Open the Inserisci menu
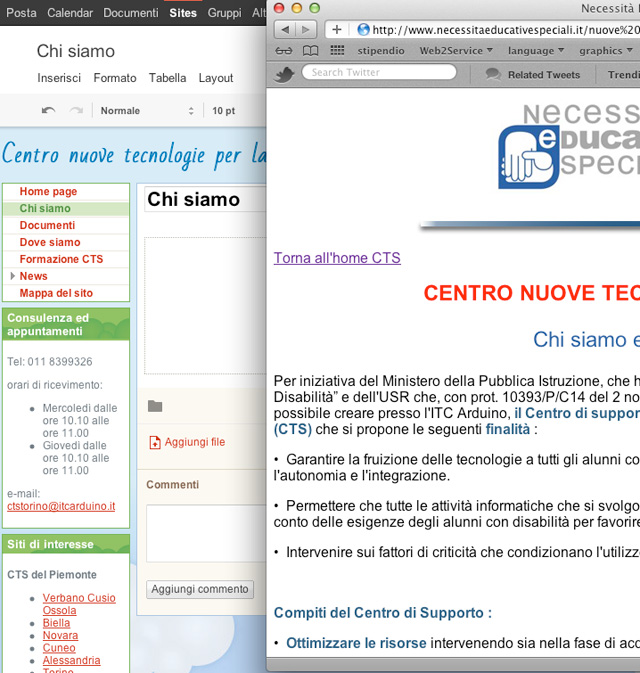This screenshot has width=640, height=673. click(59, 78)
